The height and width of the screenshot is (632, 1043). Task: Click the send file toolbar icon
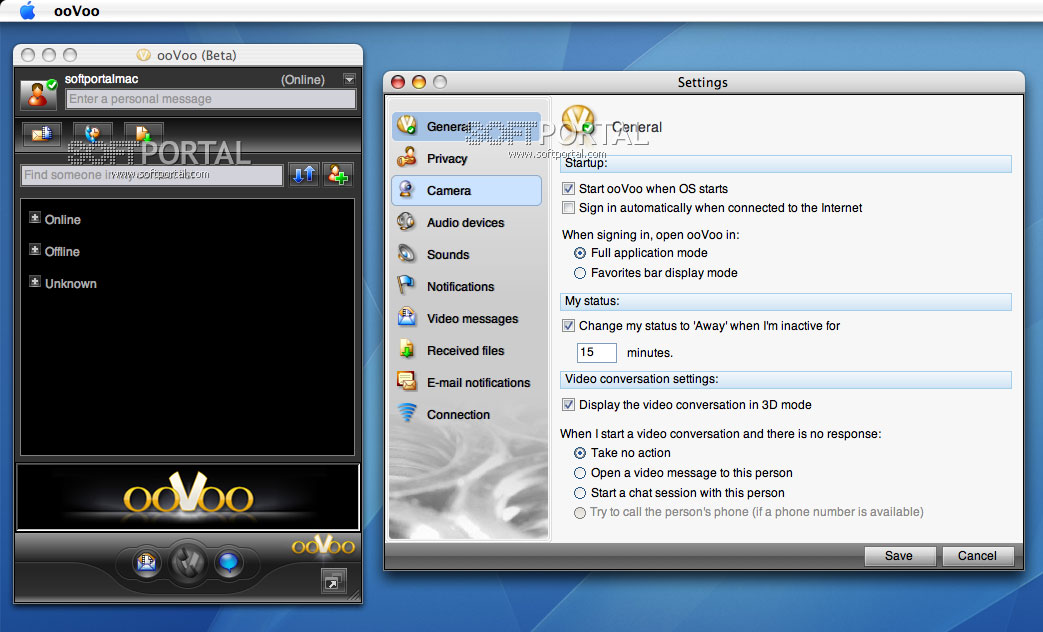[143, 134]
